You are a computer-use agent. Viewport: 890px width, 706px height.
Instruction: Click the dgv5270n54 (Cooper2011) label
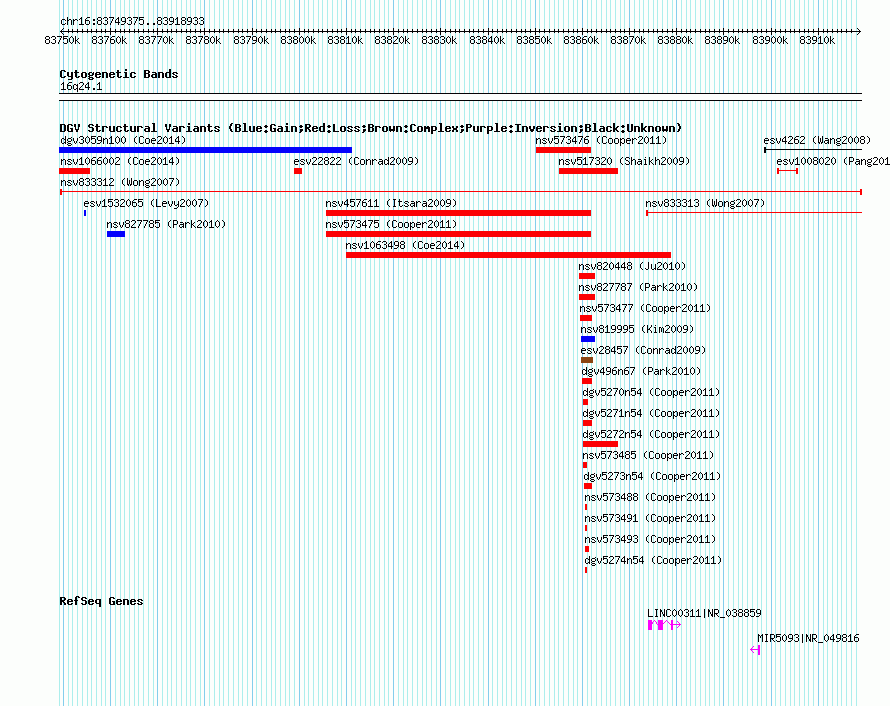pos(651,392)
